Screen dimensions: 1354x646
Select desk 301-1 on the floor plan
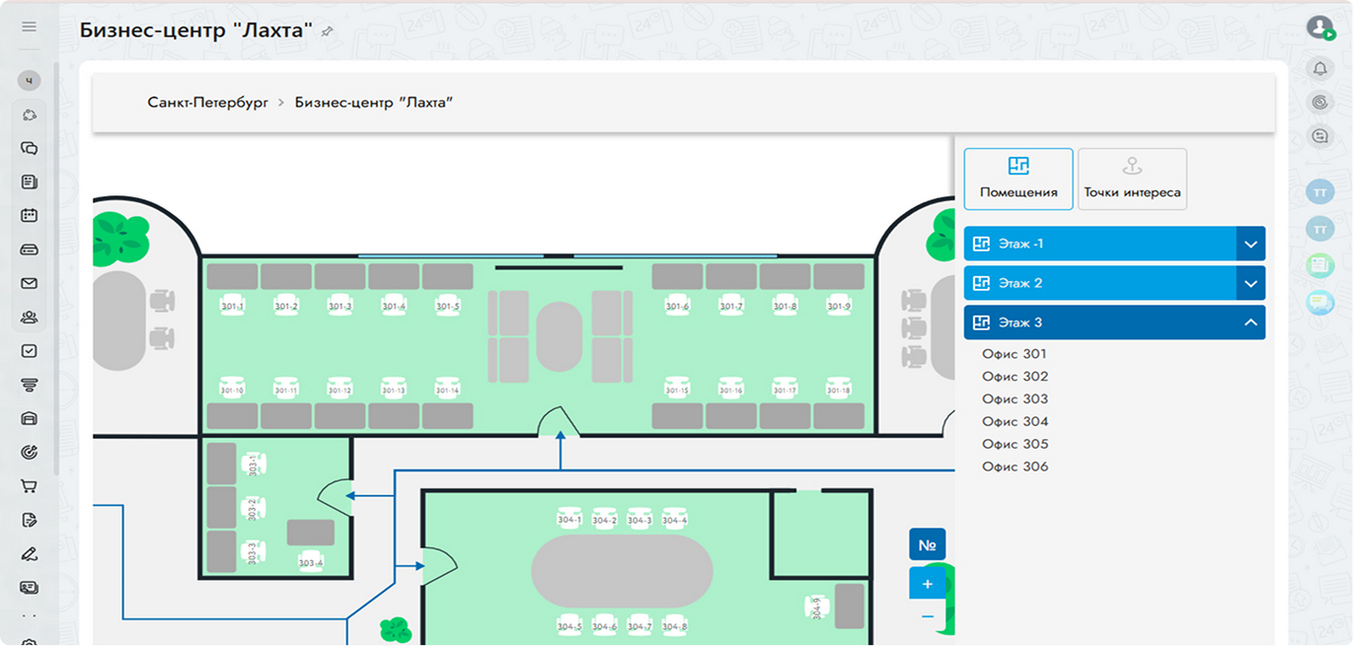pyautogui.click(x=233, y=305)
